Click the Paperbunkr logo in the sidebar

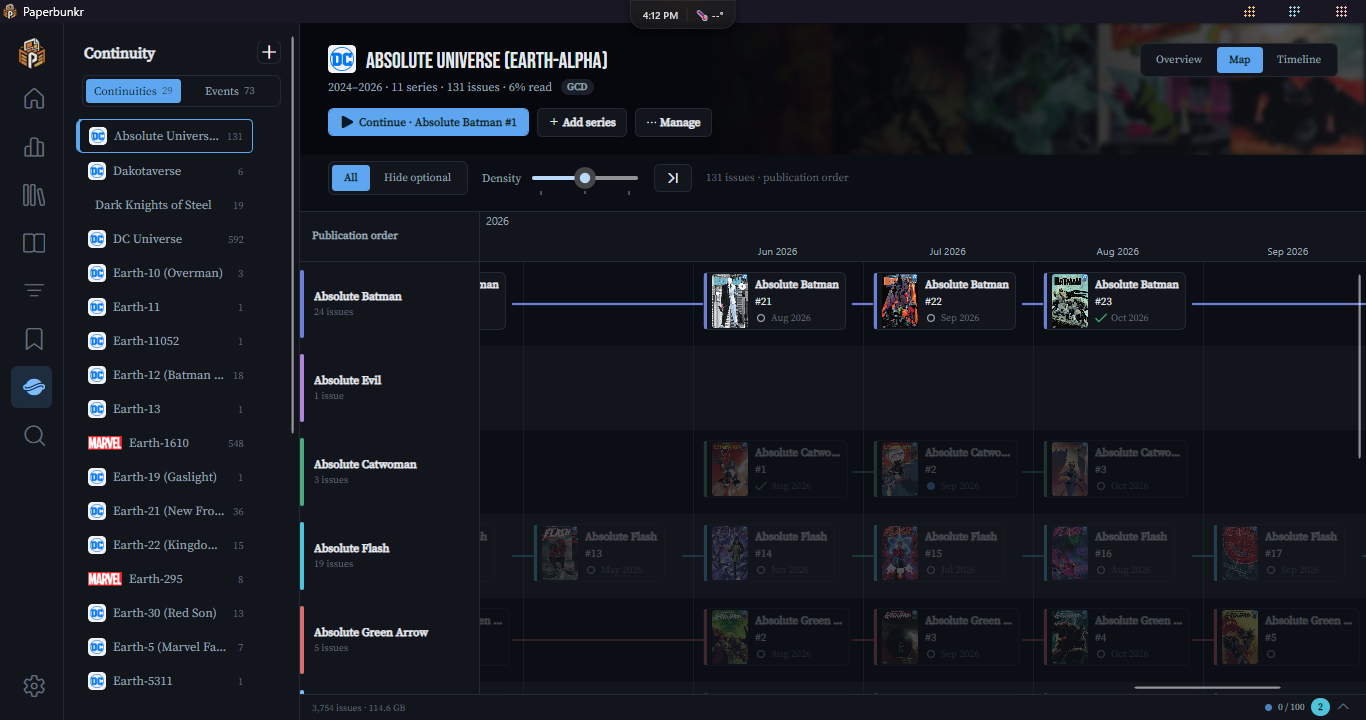32,52
